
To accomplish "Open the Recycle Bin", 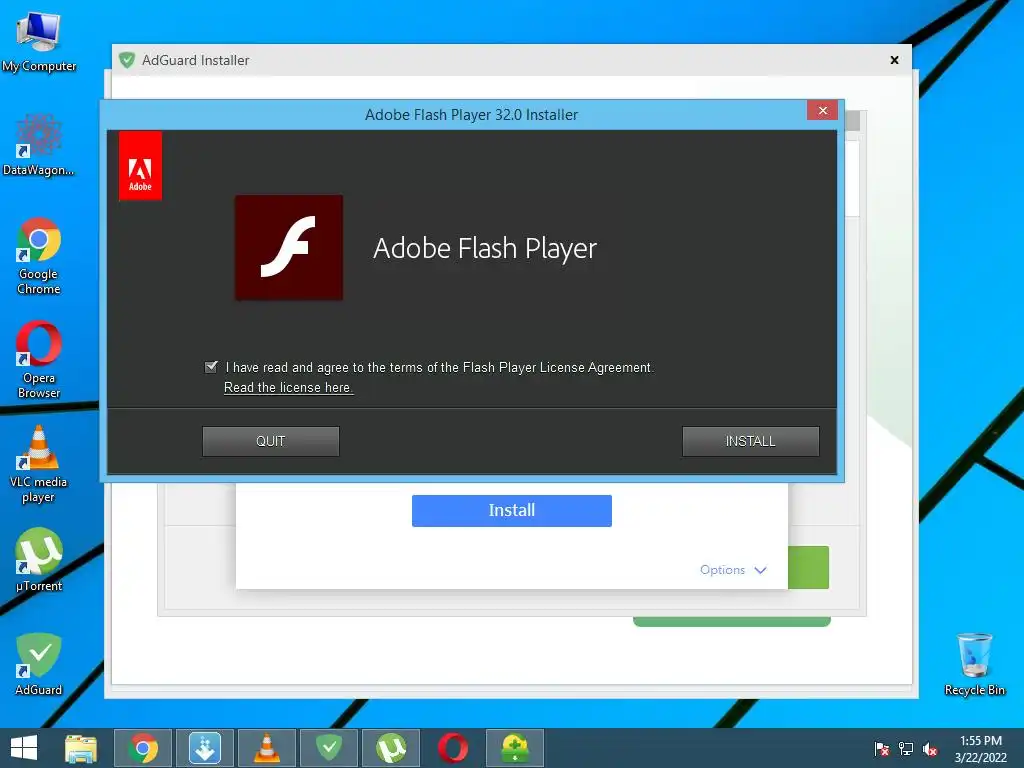I will (974, 664).
